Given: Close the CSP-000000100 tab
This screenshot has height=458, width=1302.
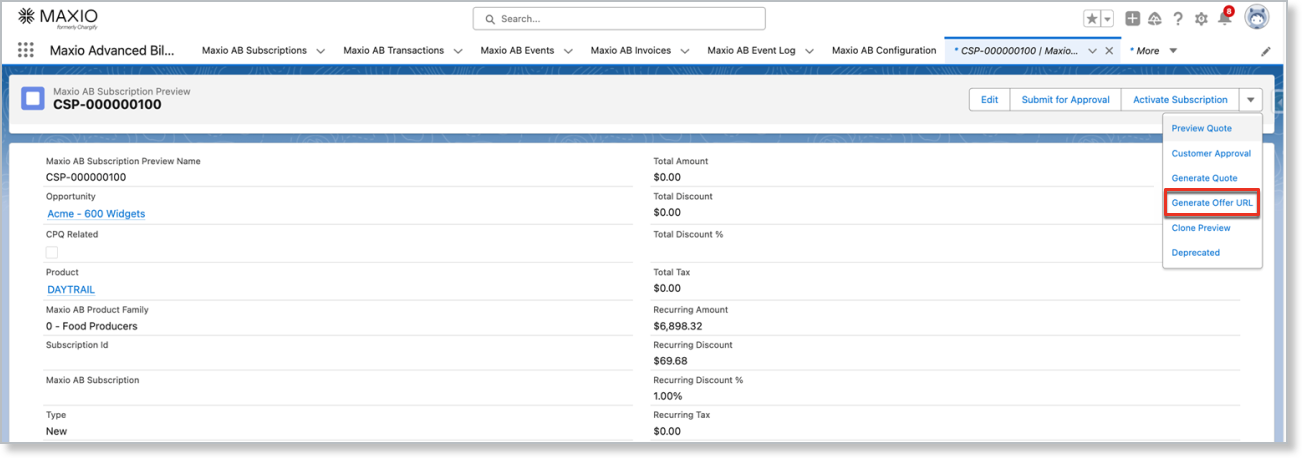Looking at the screenshot, I should click(1109, 51).
